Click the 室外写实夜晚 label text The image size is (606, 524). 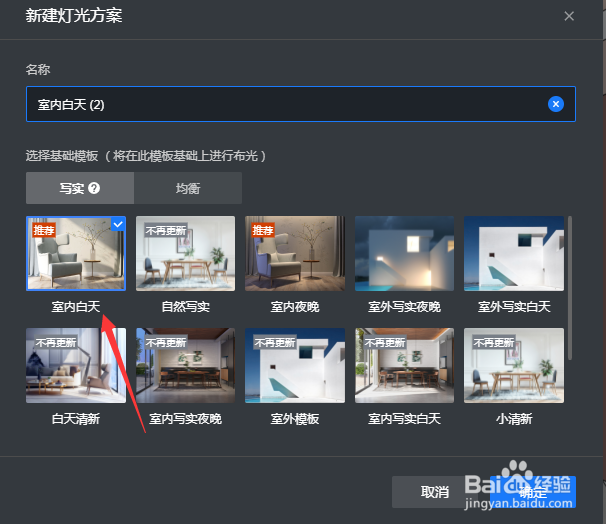404,307
